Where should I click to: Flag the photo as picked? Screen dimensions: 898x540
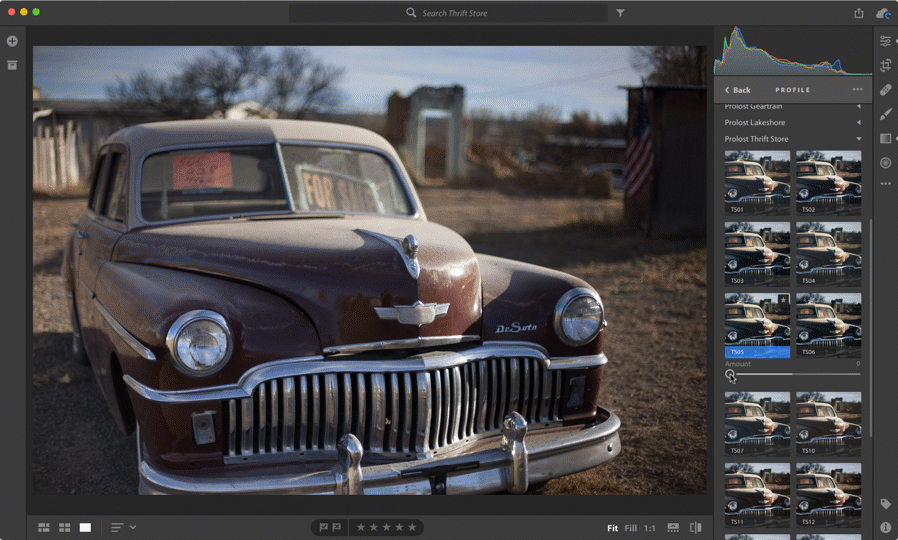coord(324,527)
